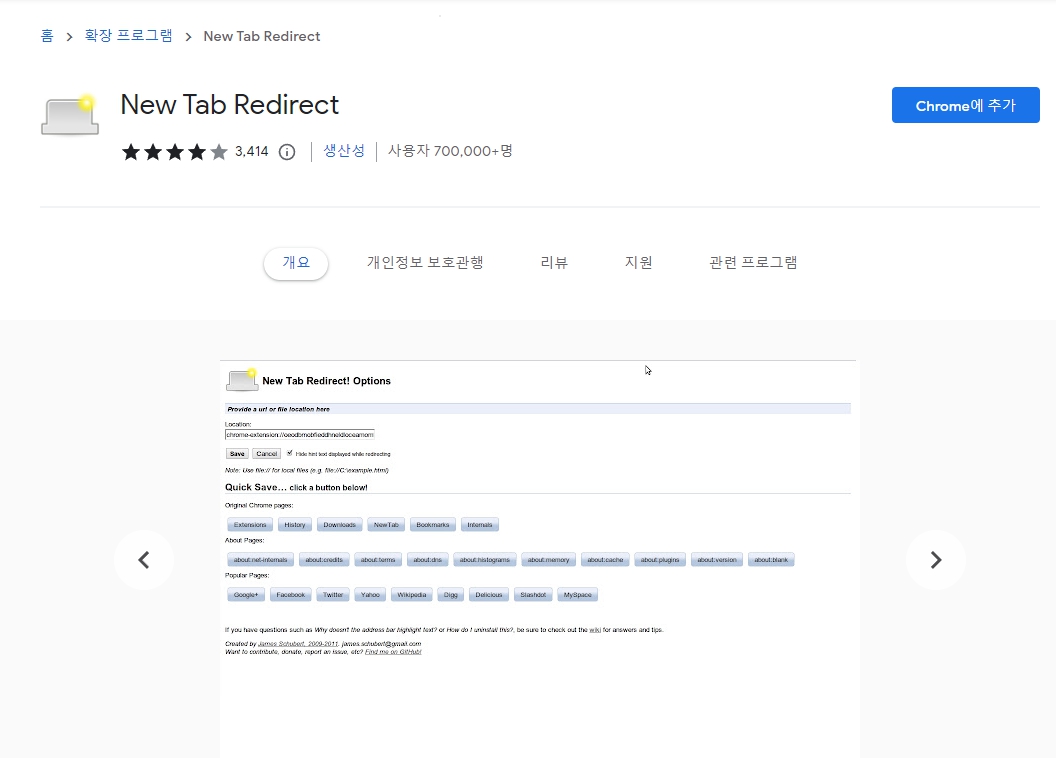Click the "Chrome에 추가" install button
The image size is (1056, 758).
tap(964, 104)
